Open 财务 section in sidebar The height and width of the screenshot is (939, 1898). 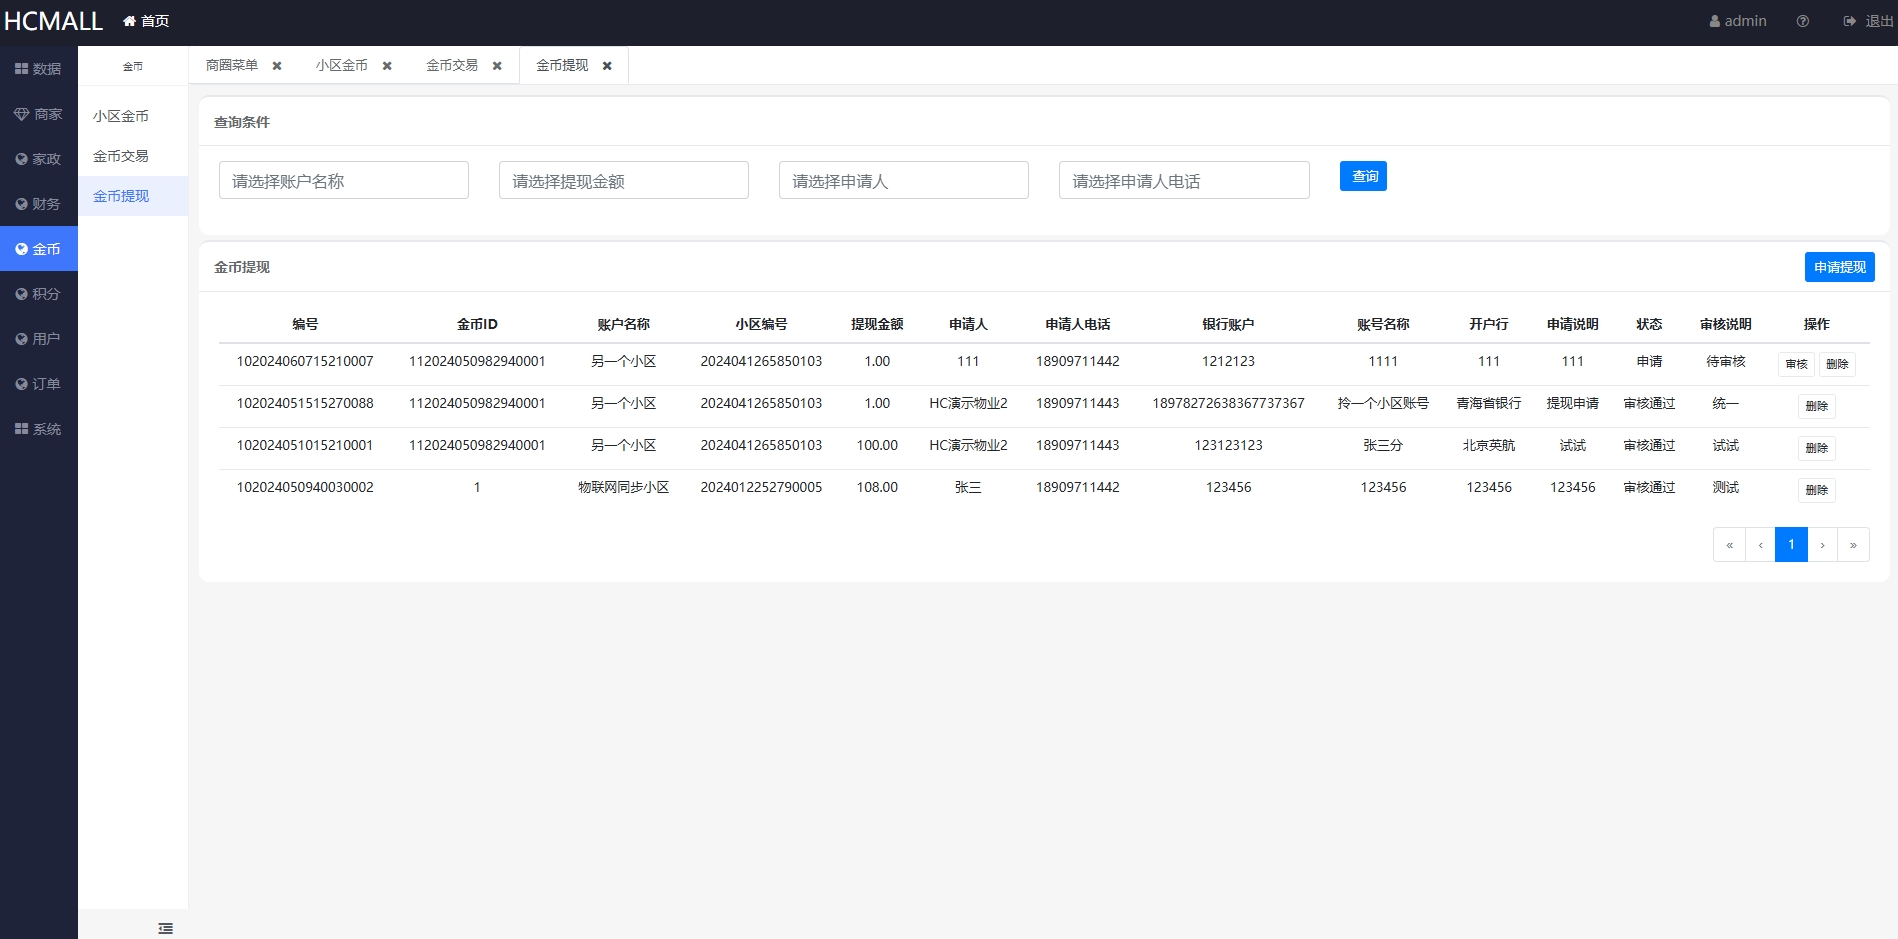[38, 204]
